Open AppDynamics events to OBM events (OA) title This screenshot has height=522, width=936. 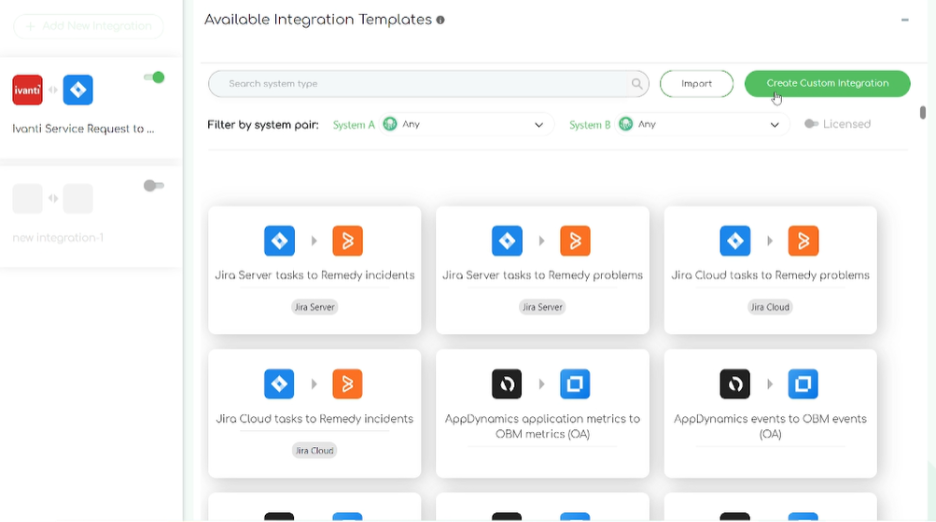771,426
